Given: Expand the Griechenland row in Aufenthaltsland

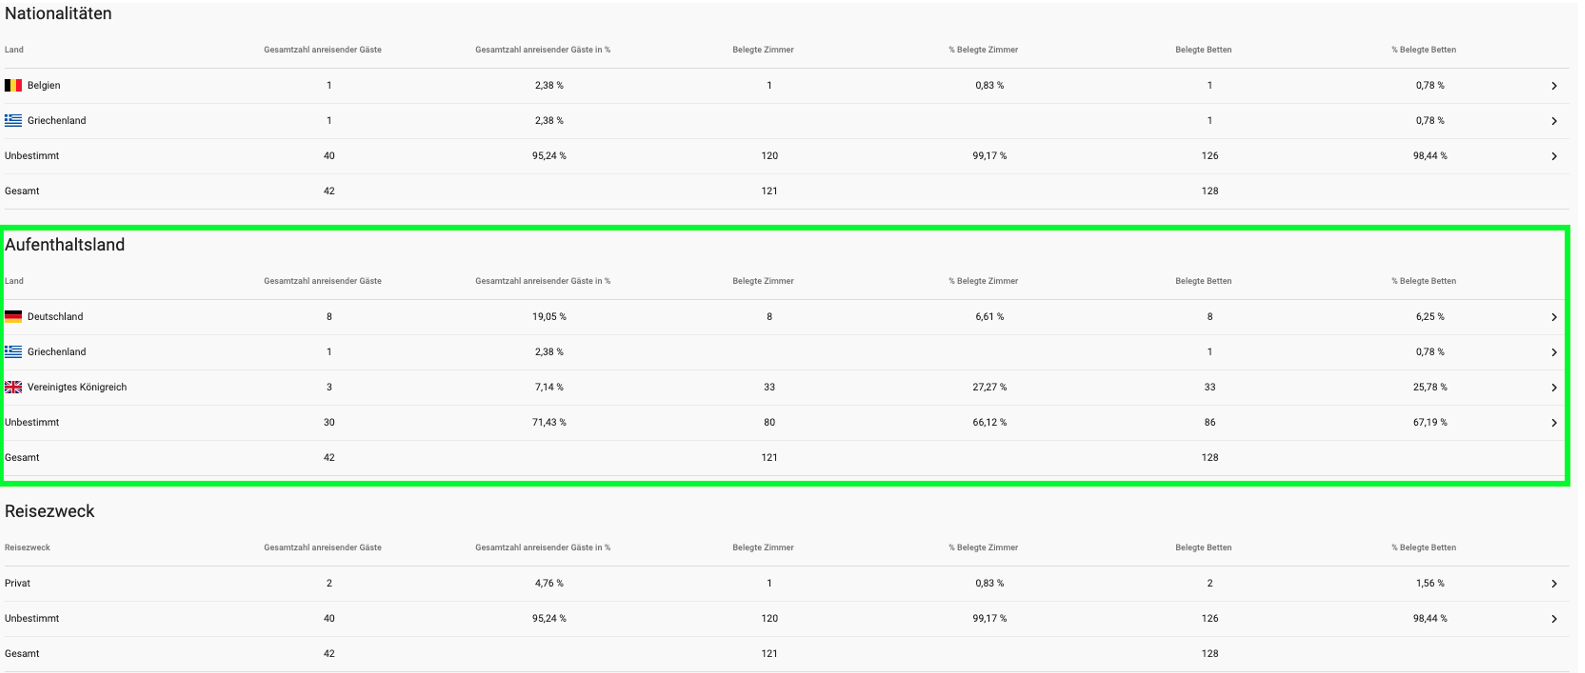Looking at the screenshot, I should [1553, 352].
